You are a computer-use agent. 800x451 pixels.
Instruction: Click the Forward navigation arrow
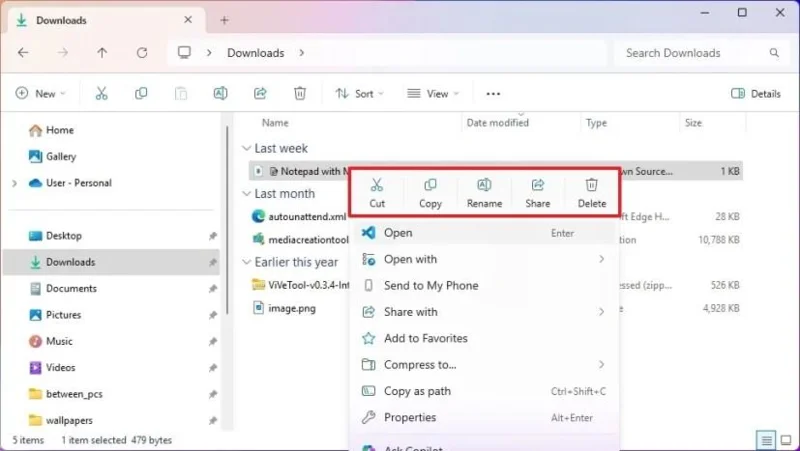63,53
